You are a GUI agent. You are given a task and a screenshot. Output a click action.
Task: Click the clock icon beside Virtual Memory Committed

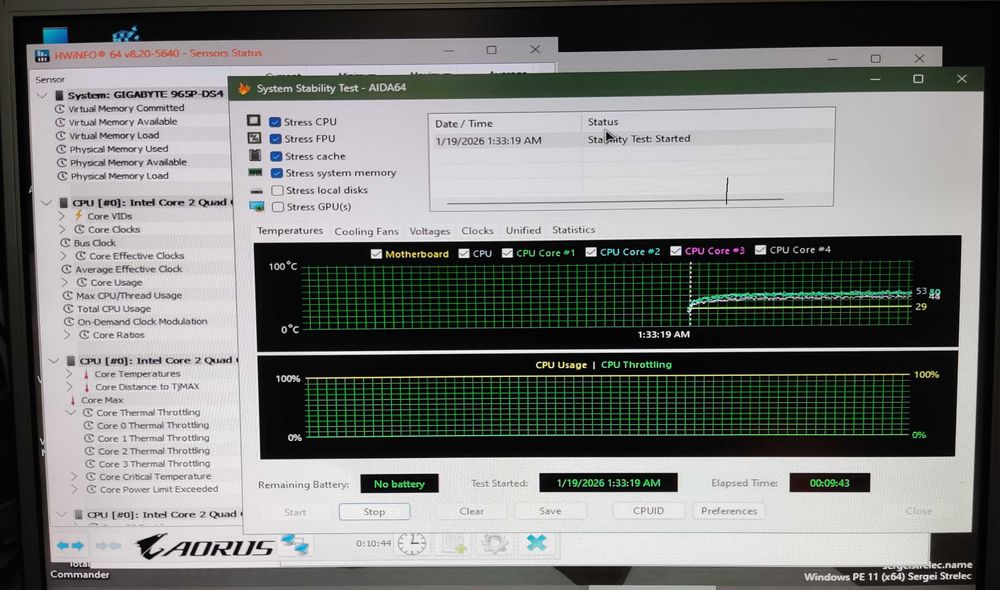[61, 108]
